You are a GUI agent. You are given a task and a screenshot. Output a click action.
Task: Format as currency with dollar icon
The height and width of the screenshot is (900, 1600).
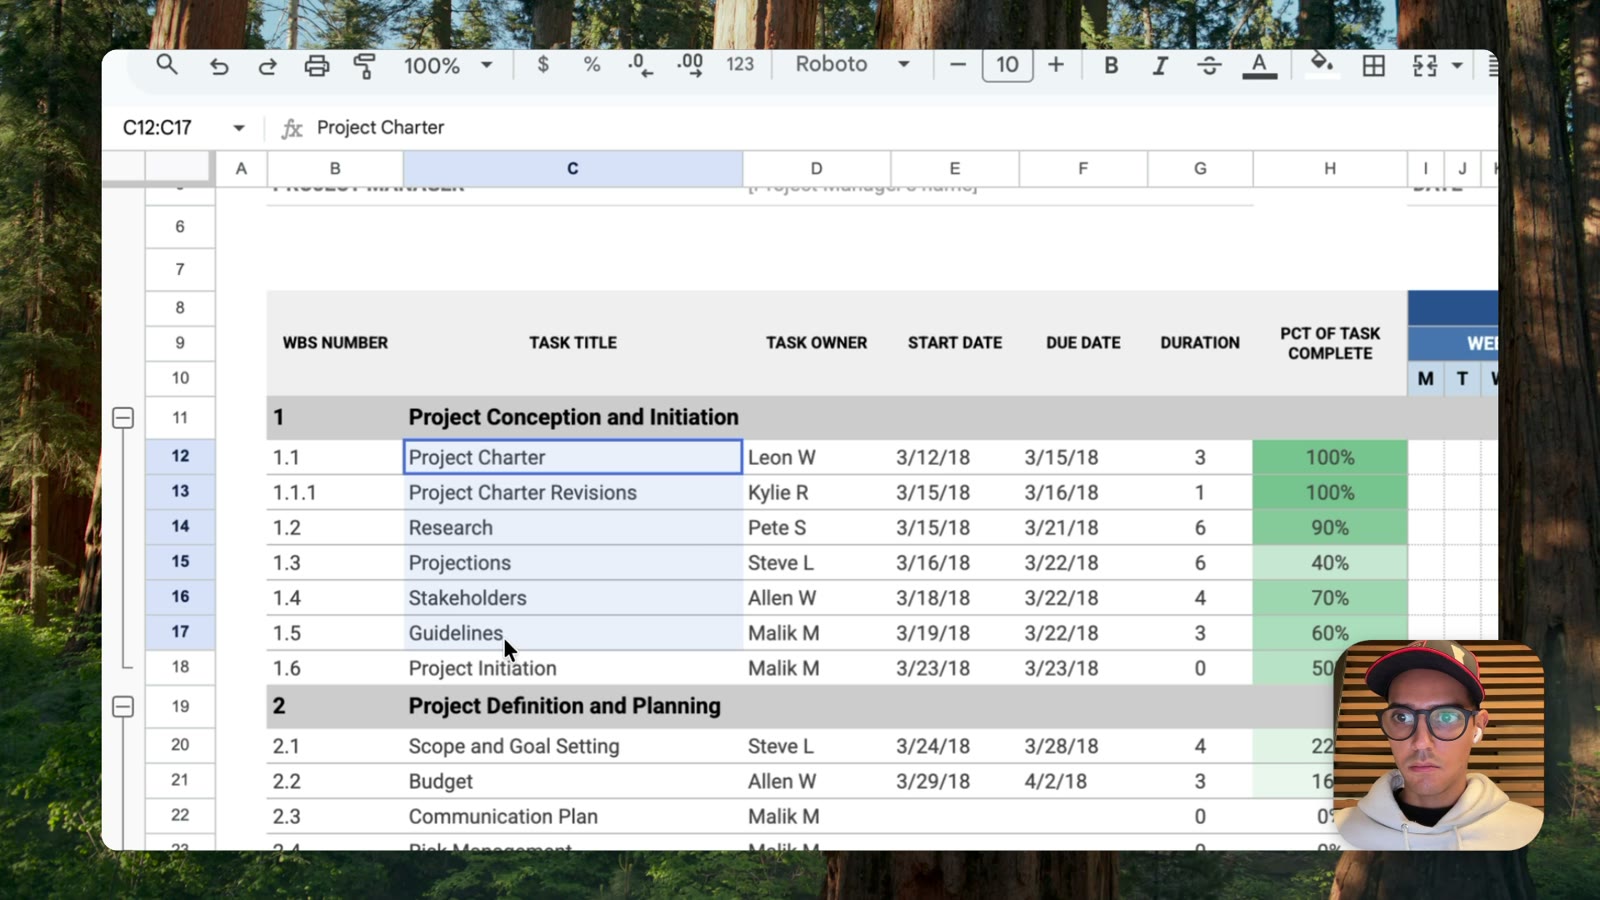[543, 65]
